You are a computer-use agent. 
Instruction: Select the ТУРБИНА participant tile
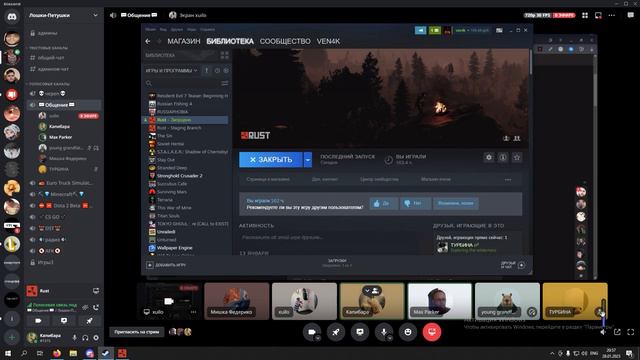pyautogui.click(x=575, y=301)
